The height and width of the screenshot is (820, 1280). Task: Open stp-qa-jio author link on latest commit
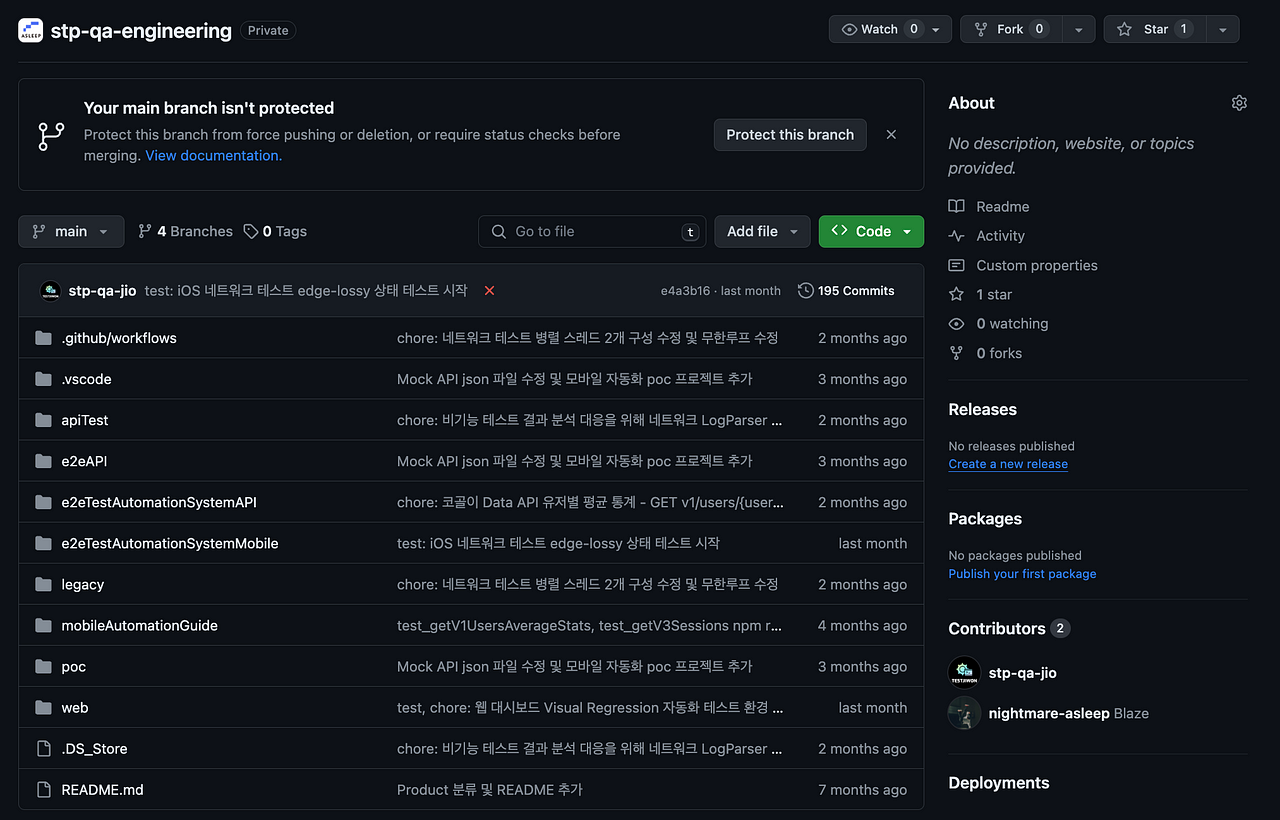[x=102, y=290]
